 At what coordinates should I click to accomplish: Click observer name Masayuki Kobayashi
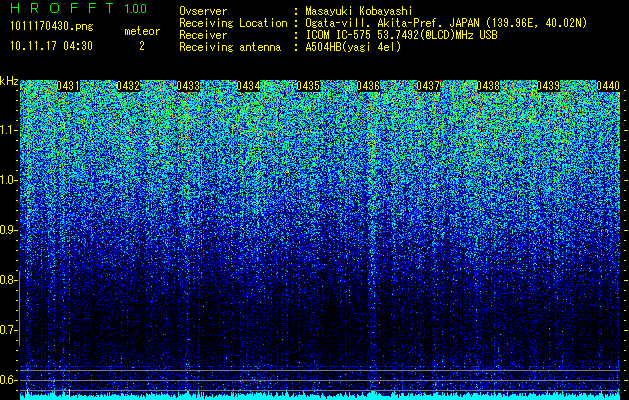click(x=359, y=11)
